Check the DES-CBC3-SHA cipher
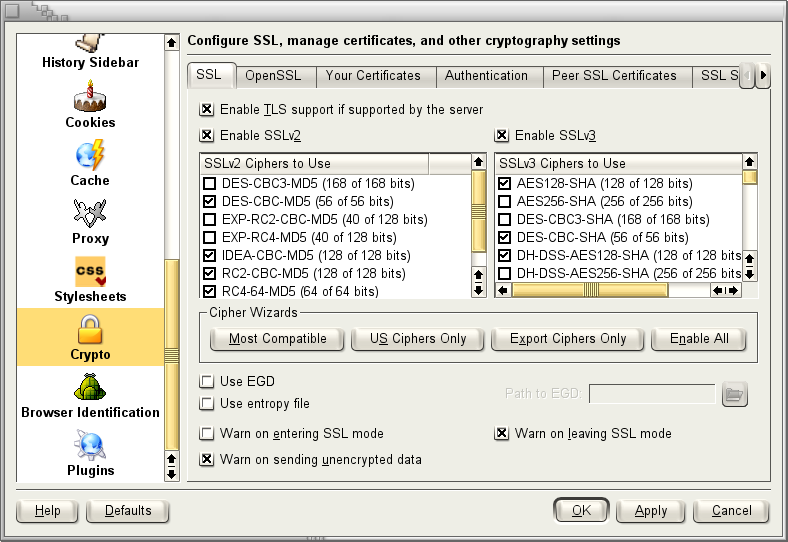The image size is (788, 542). click(x=504, y=219)
